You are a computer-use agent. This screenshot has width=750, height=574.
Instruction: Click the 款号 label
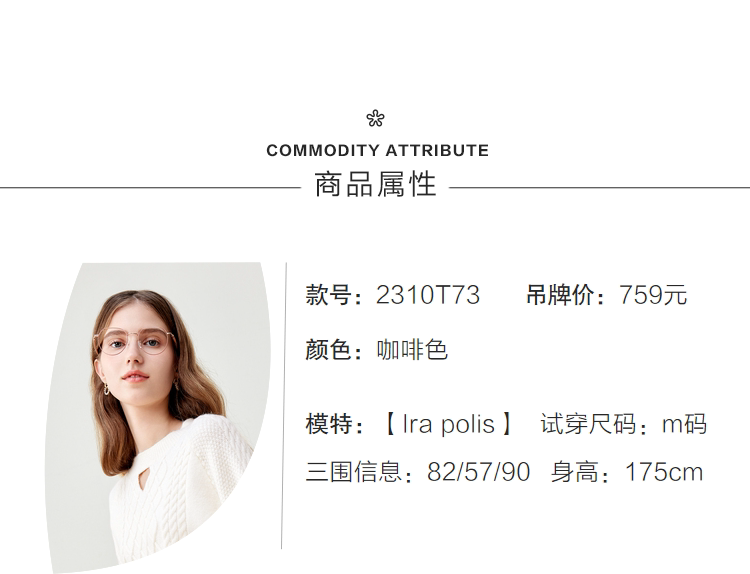[x=329, y=296]
